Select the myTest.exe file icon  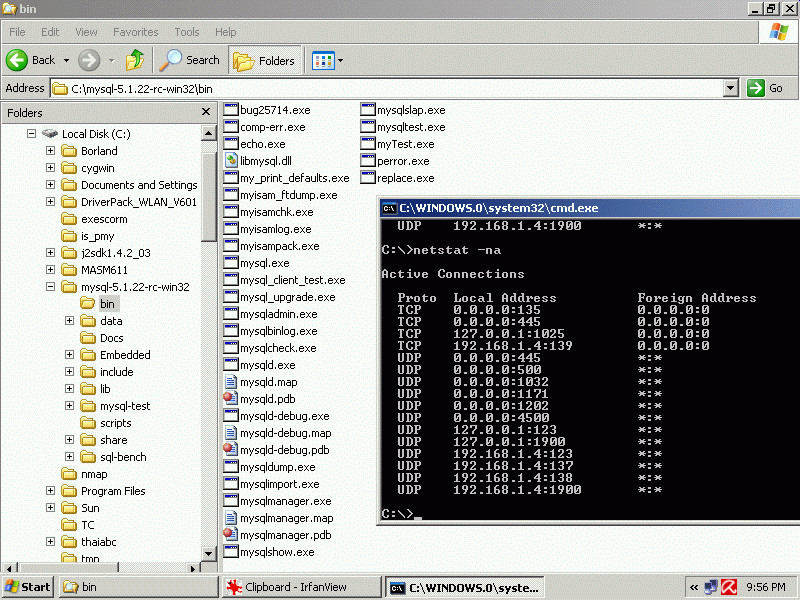pyautogui.click(x=368, y=143)
